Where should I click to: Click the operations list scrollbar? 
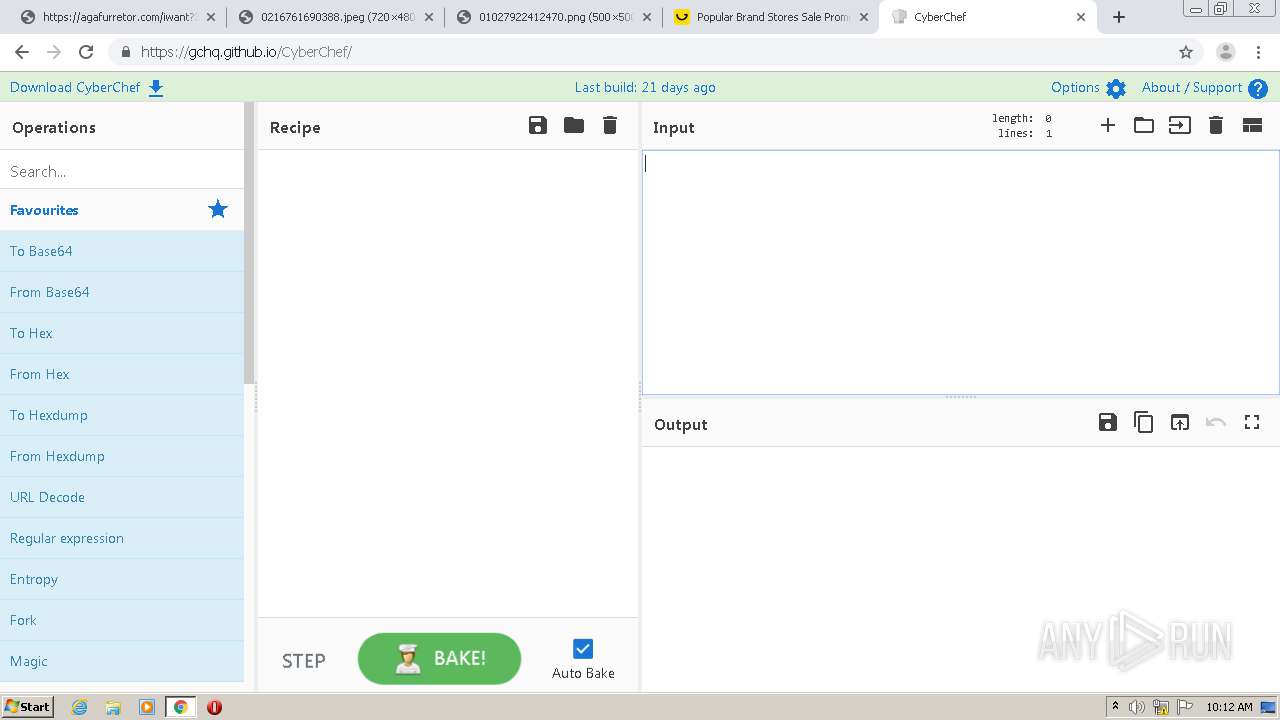[249, 243]
